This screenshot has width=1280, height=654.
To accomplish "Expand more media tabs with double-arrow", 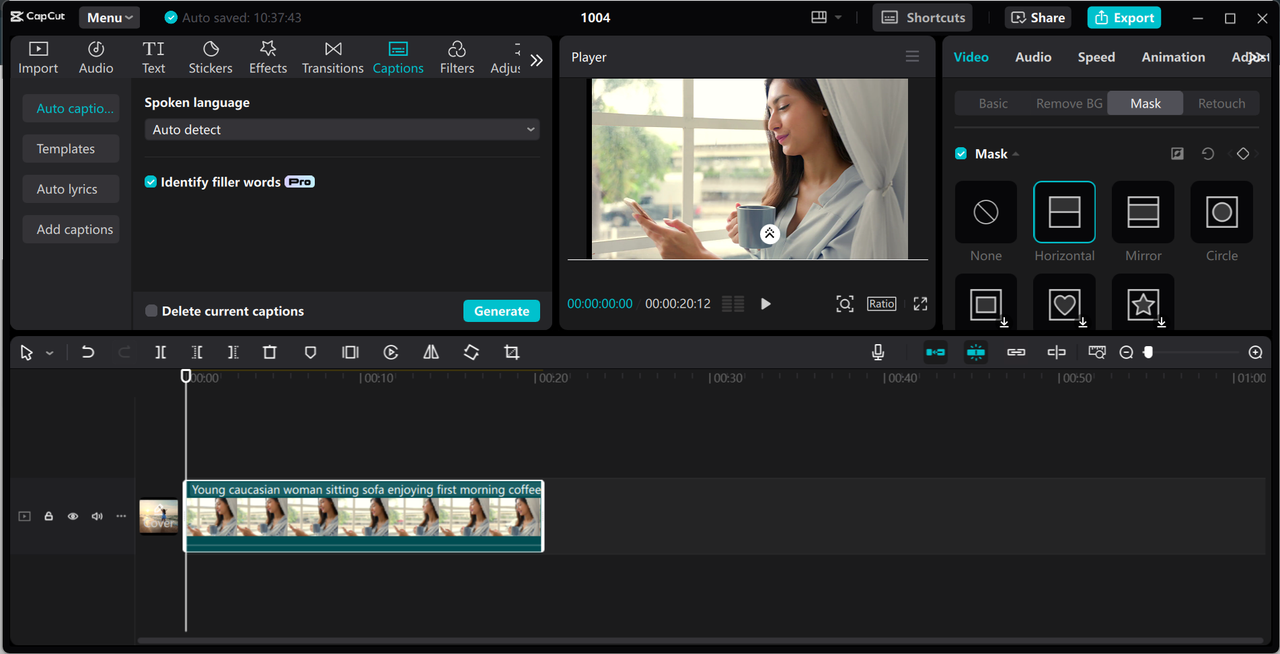I will coord(537,60).
